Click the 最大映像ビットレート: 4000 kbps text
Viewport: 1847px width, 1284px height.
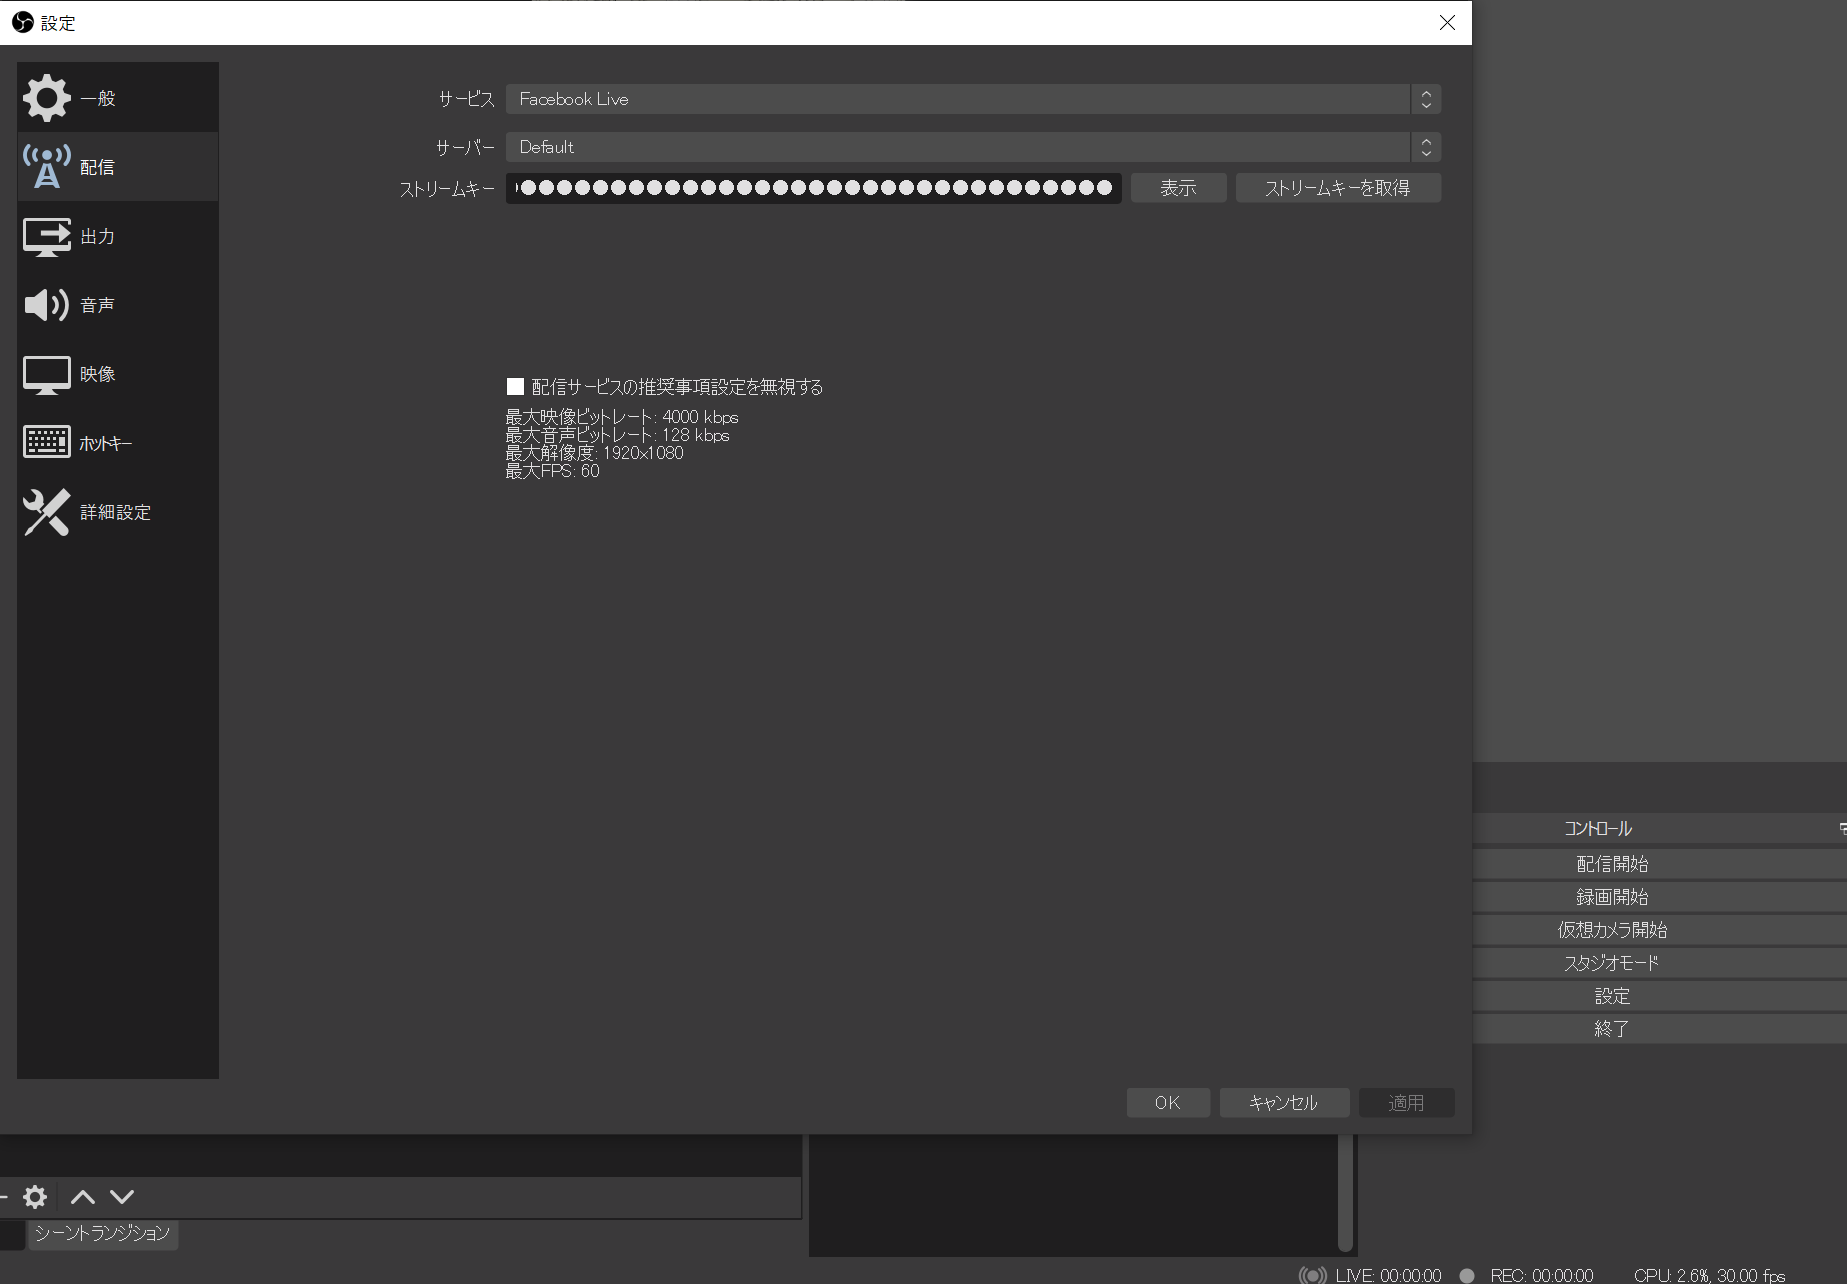pyautogui.click(x=622, y=417)
